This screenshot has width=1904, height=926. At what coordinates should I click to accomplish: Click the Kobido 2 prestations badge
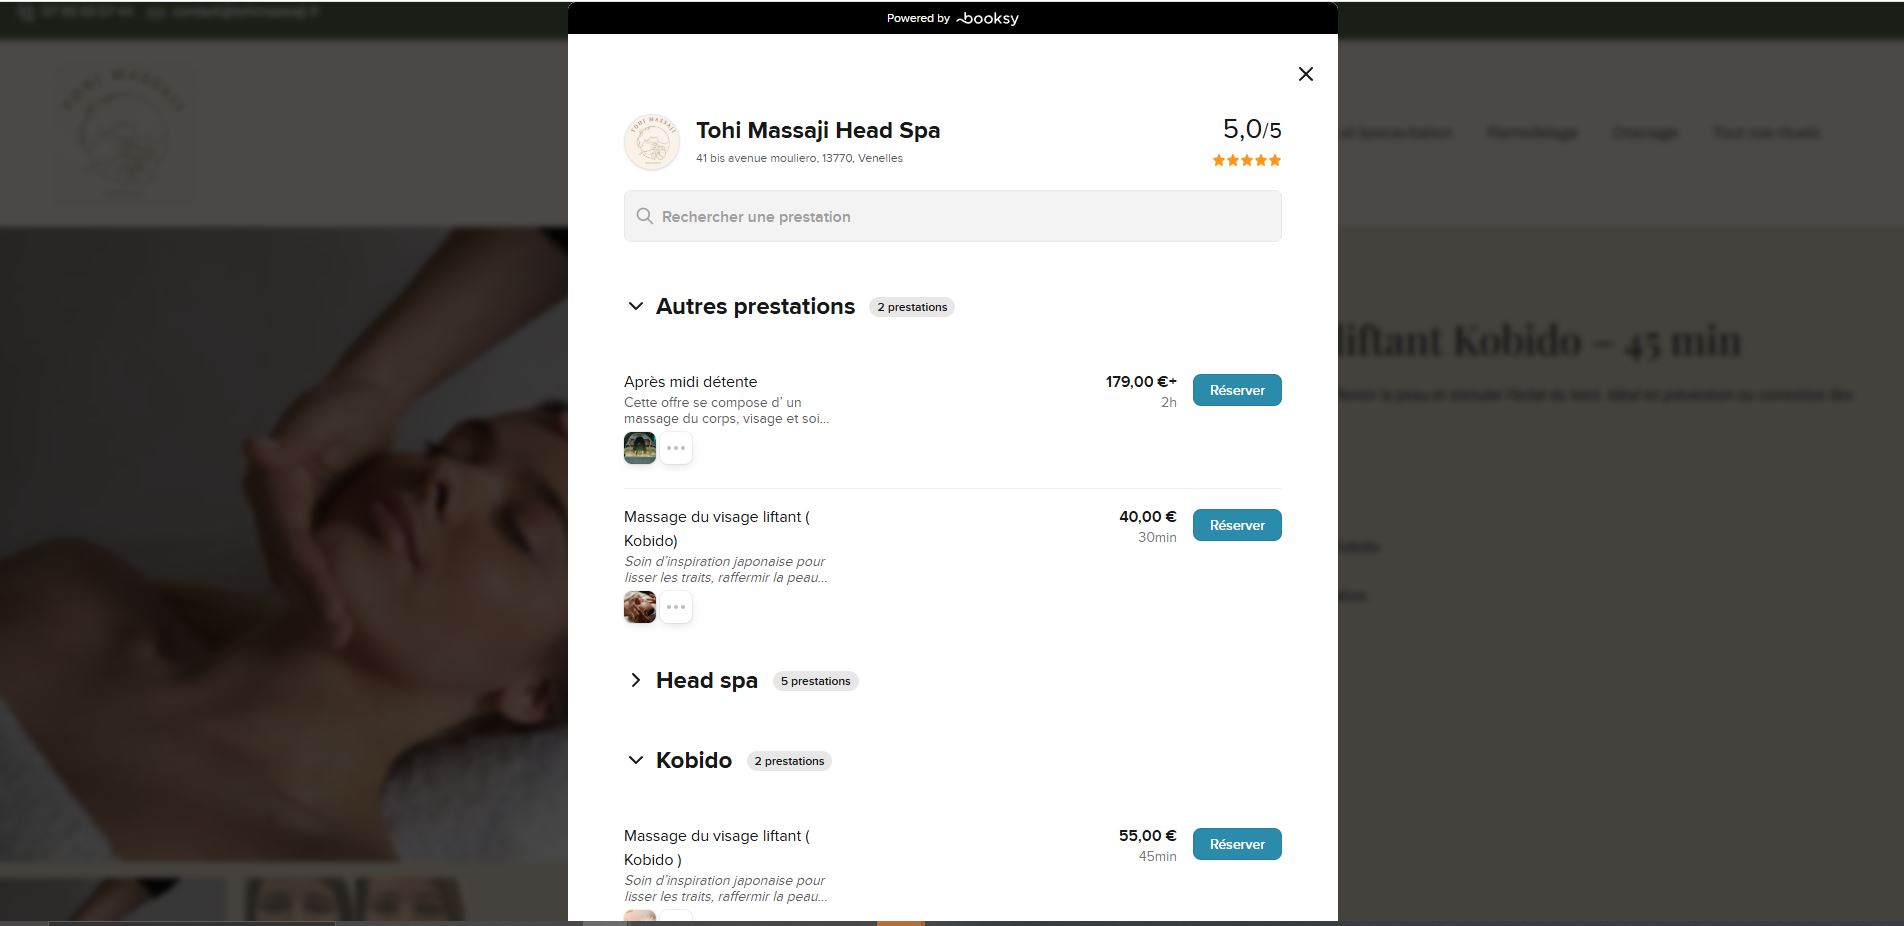(789, 761)
